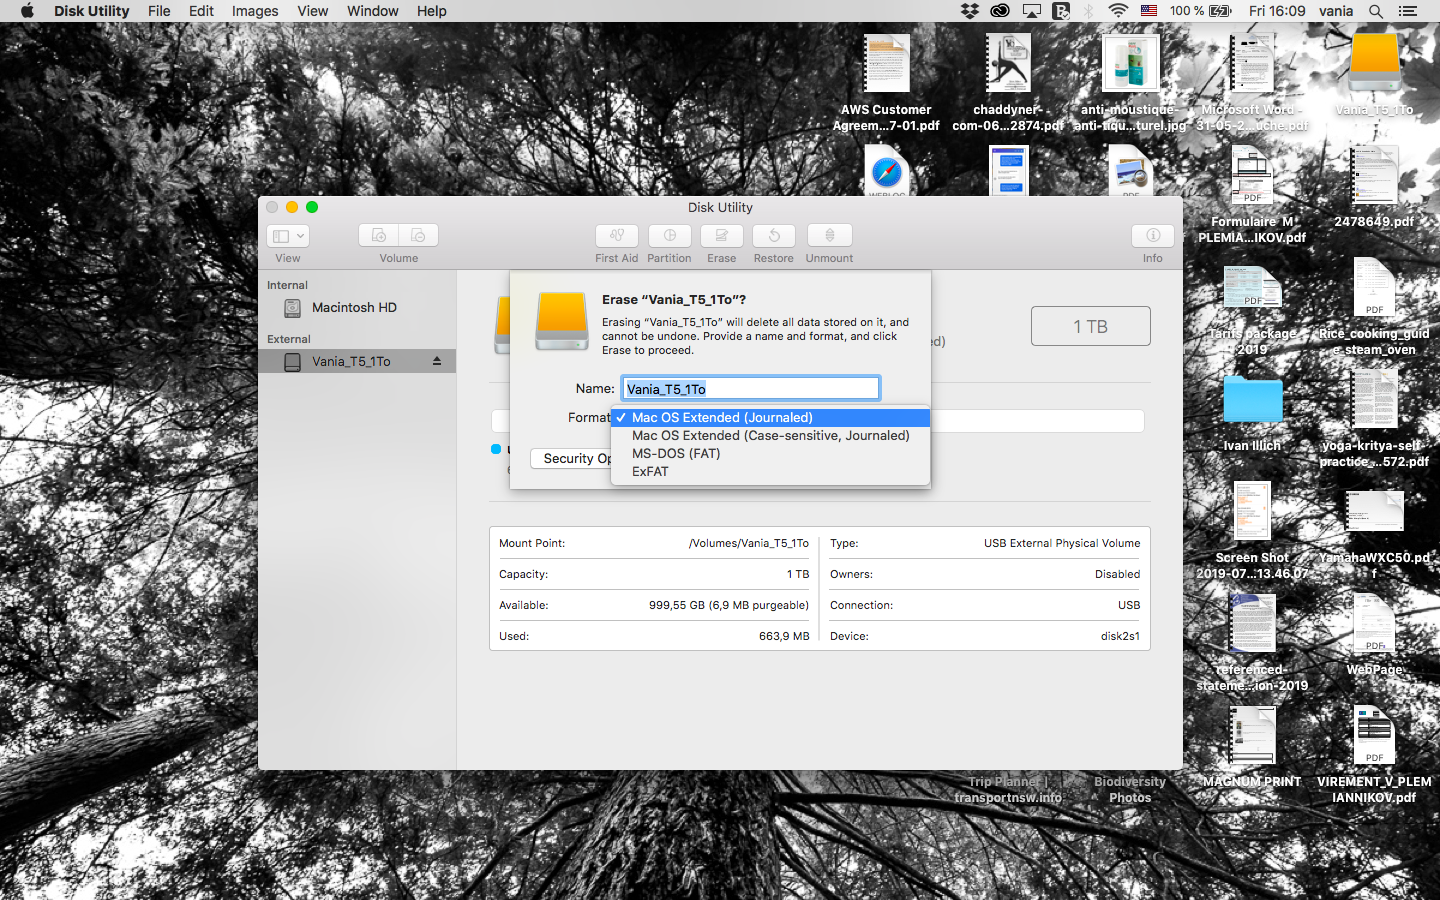Open the AirPlay display menu

(1031, 11)
